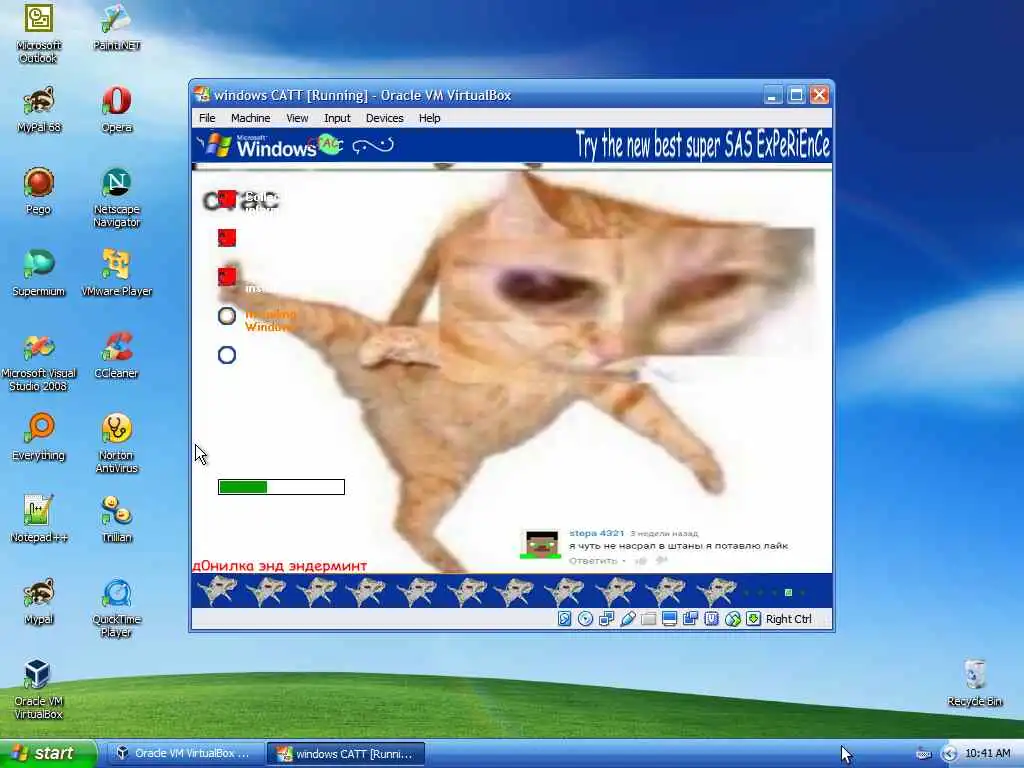Expand hidden tray icons arrow
1024x768 pixels.
tap(950, 754)
